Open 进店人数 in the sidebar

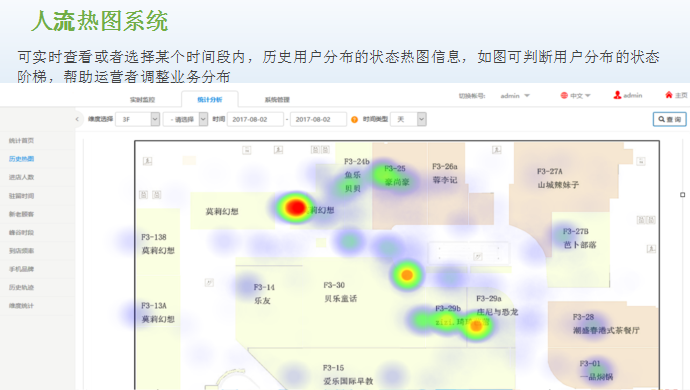21,177
